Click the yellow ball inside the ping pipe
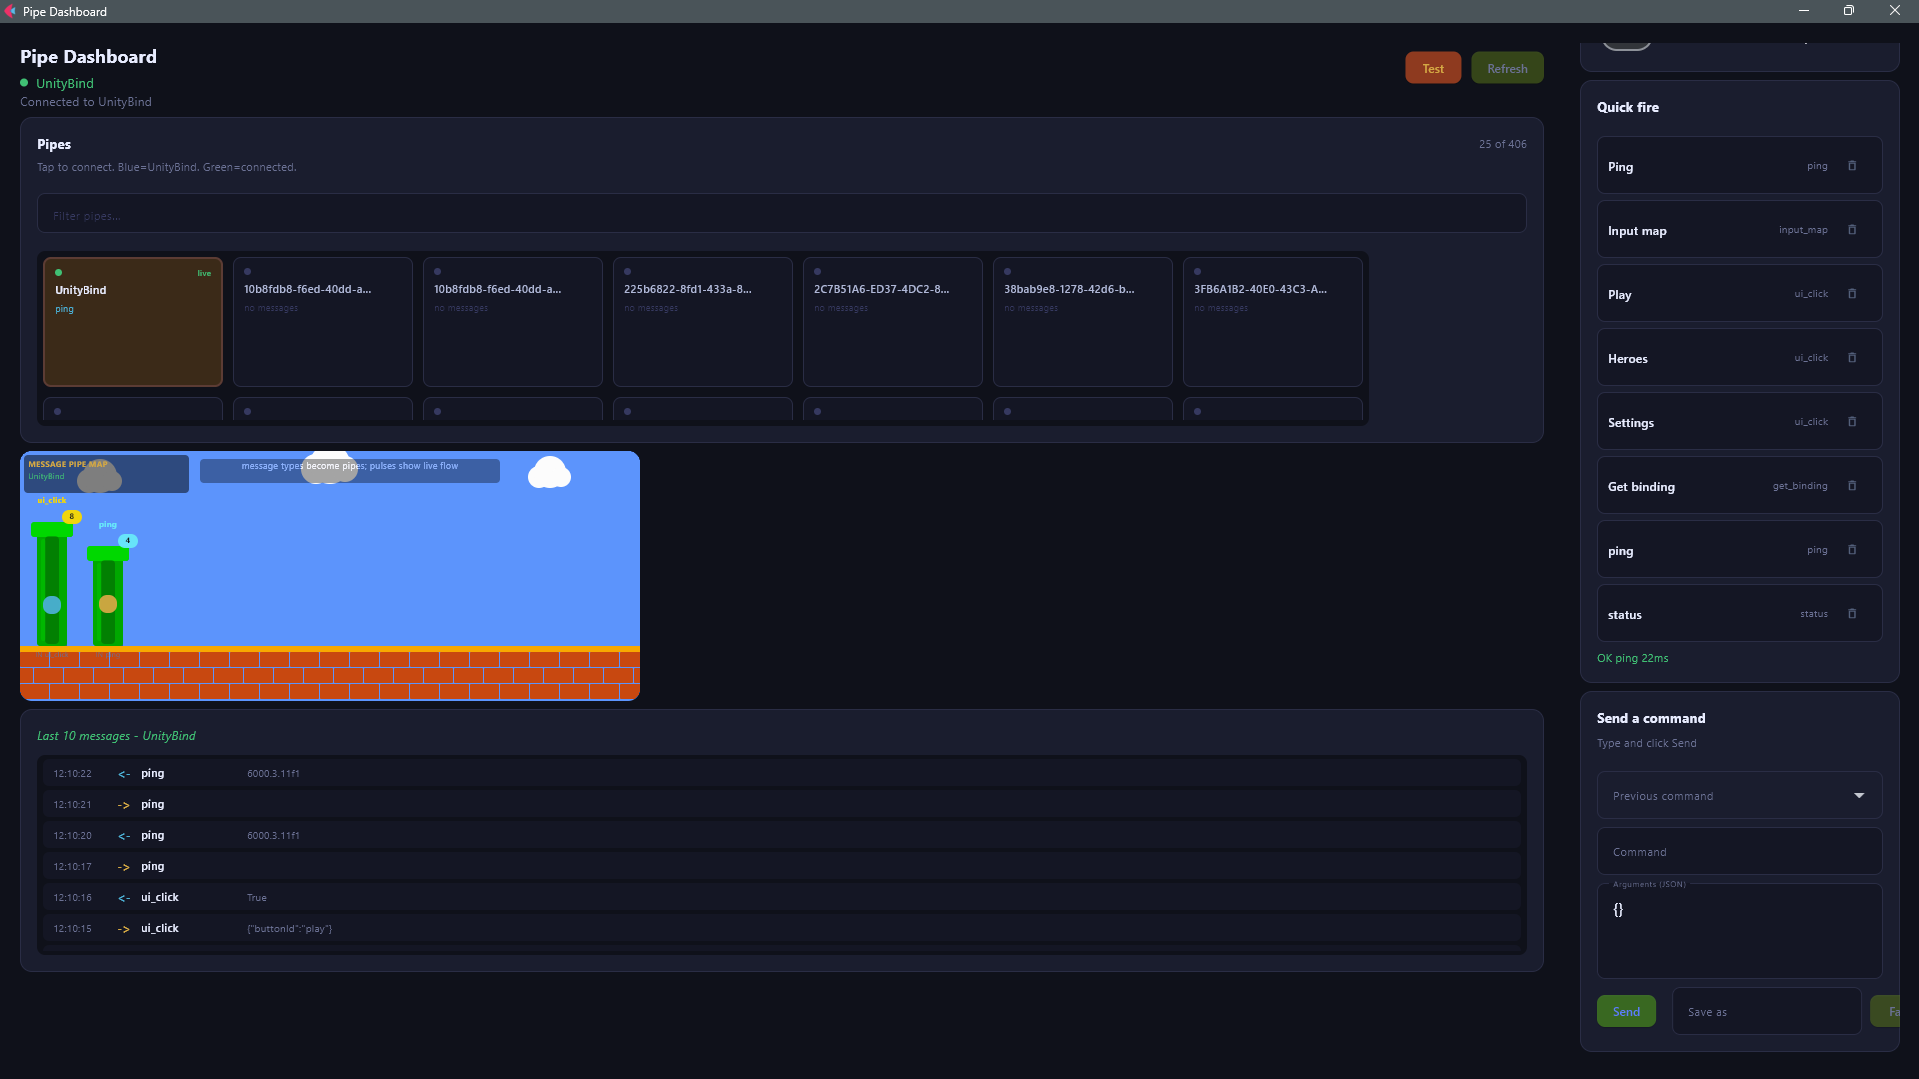This screenshot has height=1079, width=1919. (x=108, y=604)
